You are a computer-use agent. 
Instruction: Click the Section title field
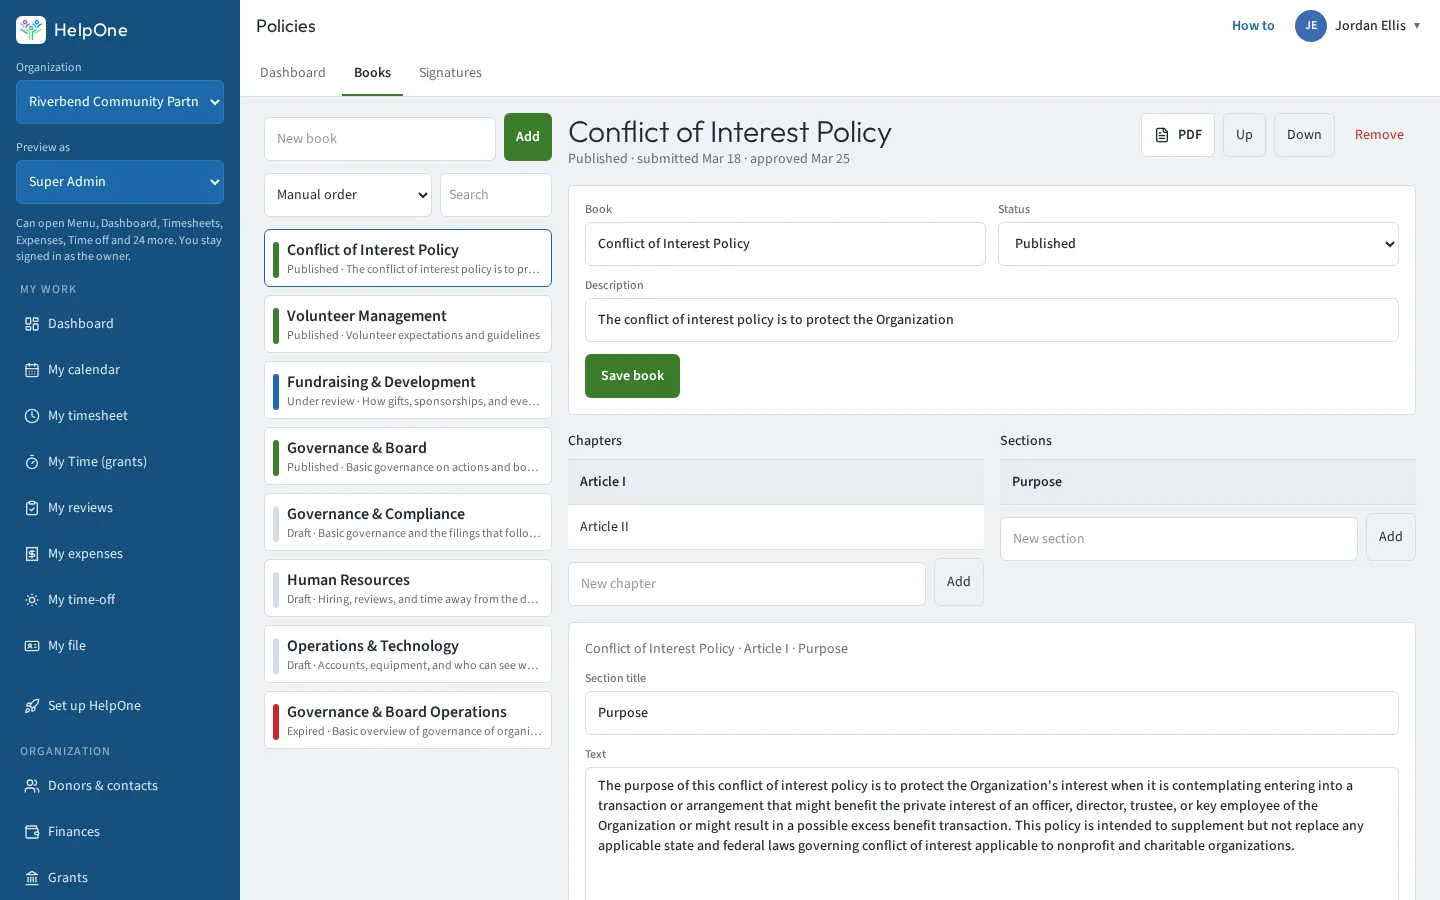click(992, 713)
